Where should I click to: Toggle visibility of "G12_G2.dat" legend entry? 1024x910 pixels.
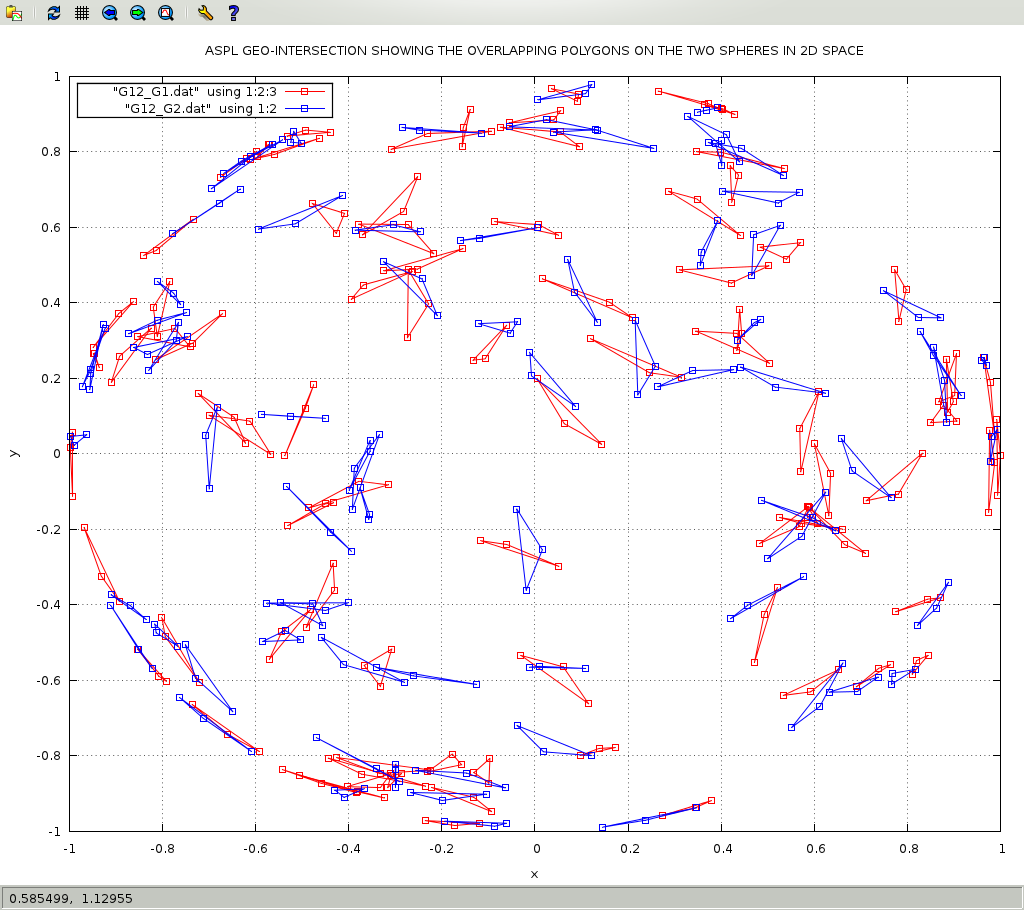[200, 108]
